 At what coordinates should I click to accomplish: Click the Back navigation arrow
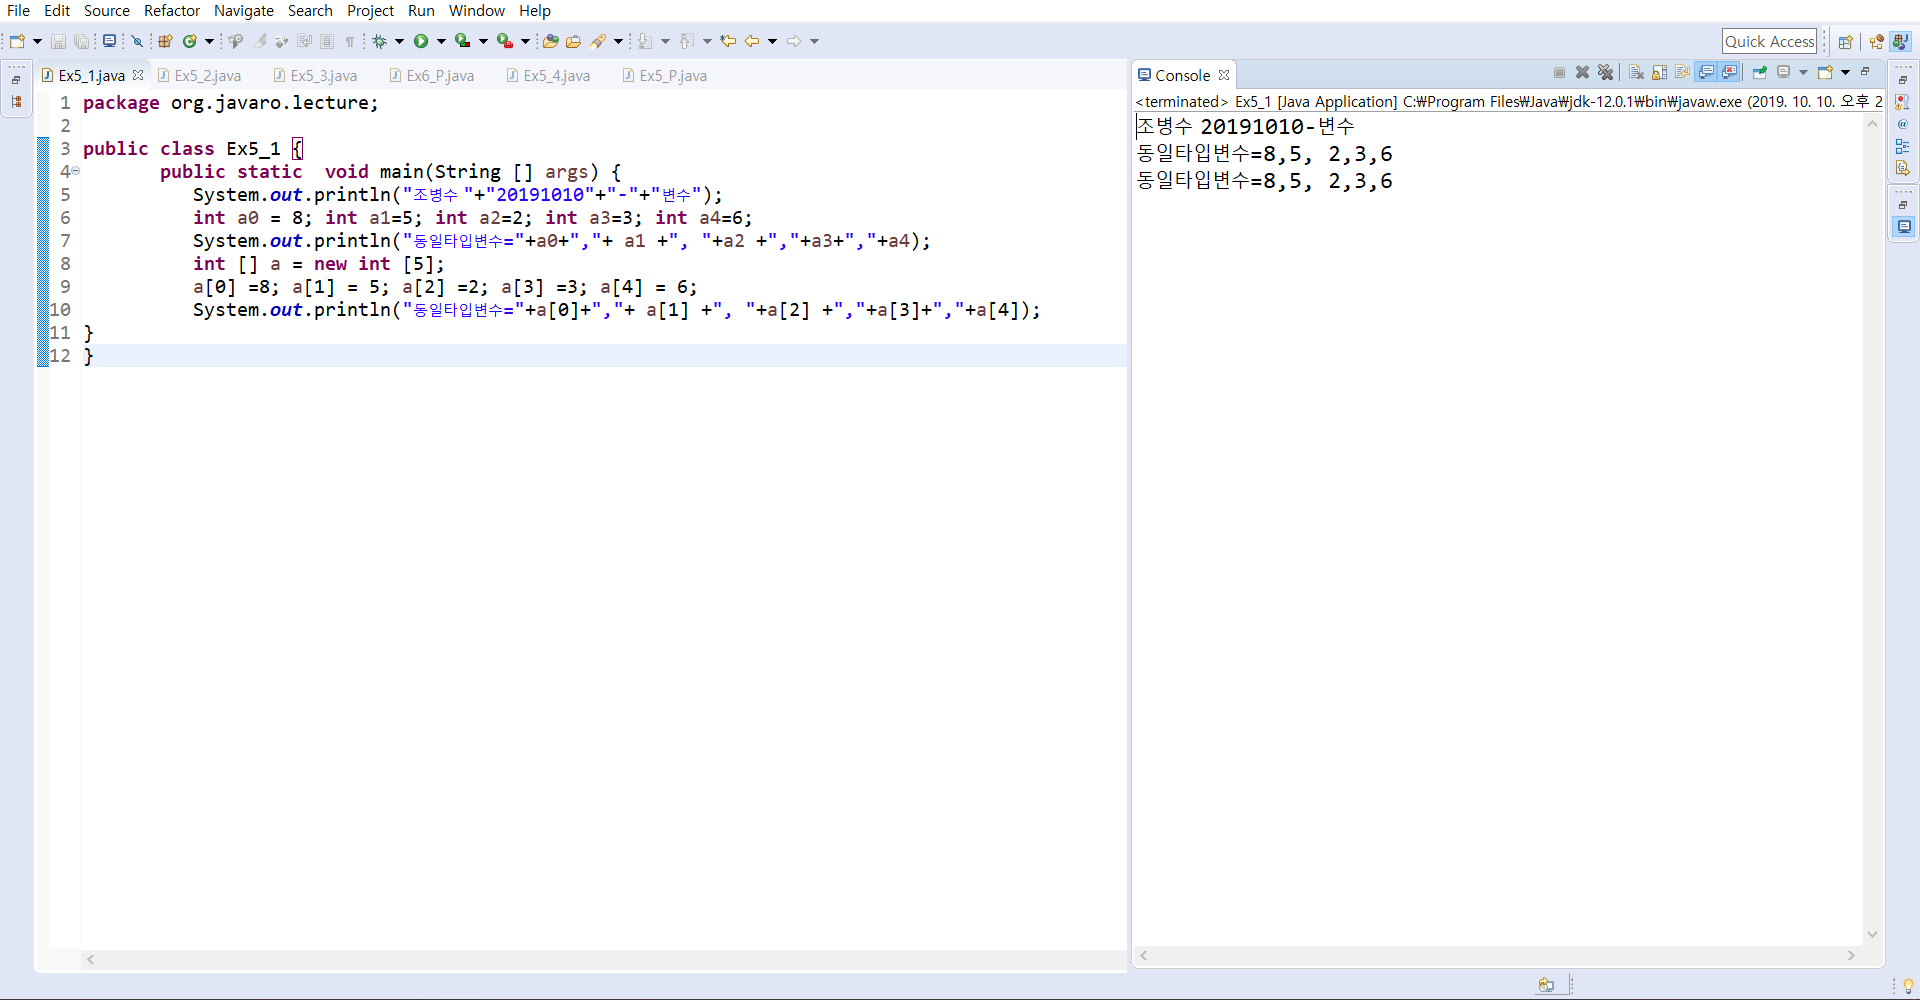tap(752, 41)
